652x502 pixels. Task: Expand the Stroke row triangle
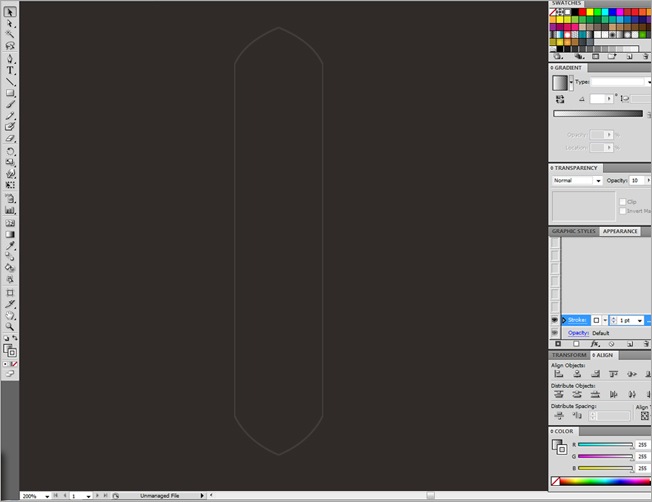coord(564,320)
